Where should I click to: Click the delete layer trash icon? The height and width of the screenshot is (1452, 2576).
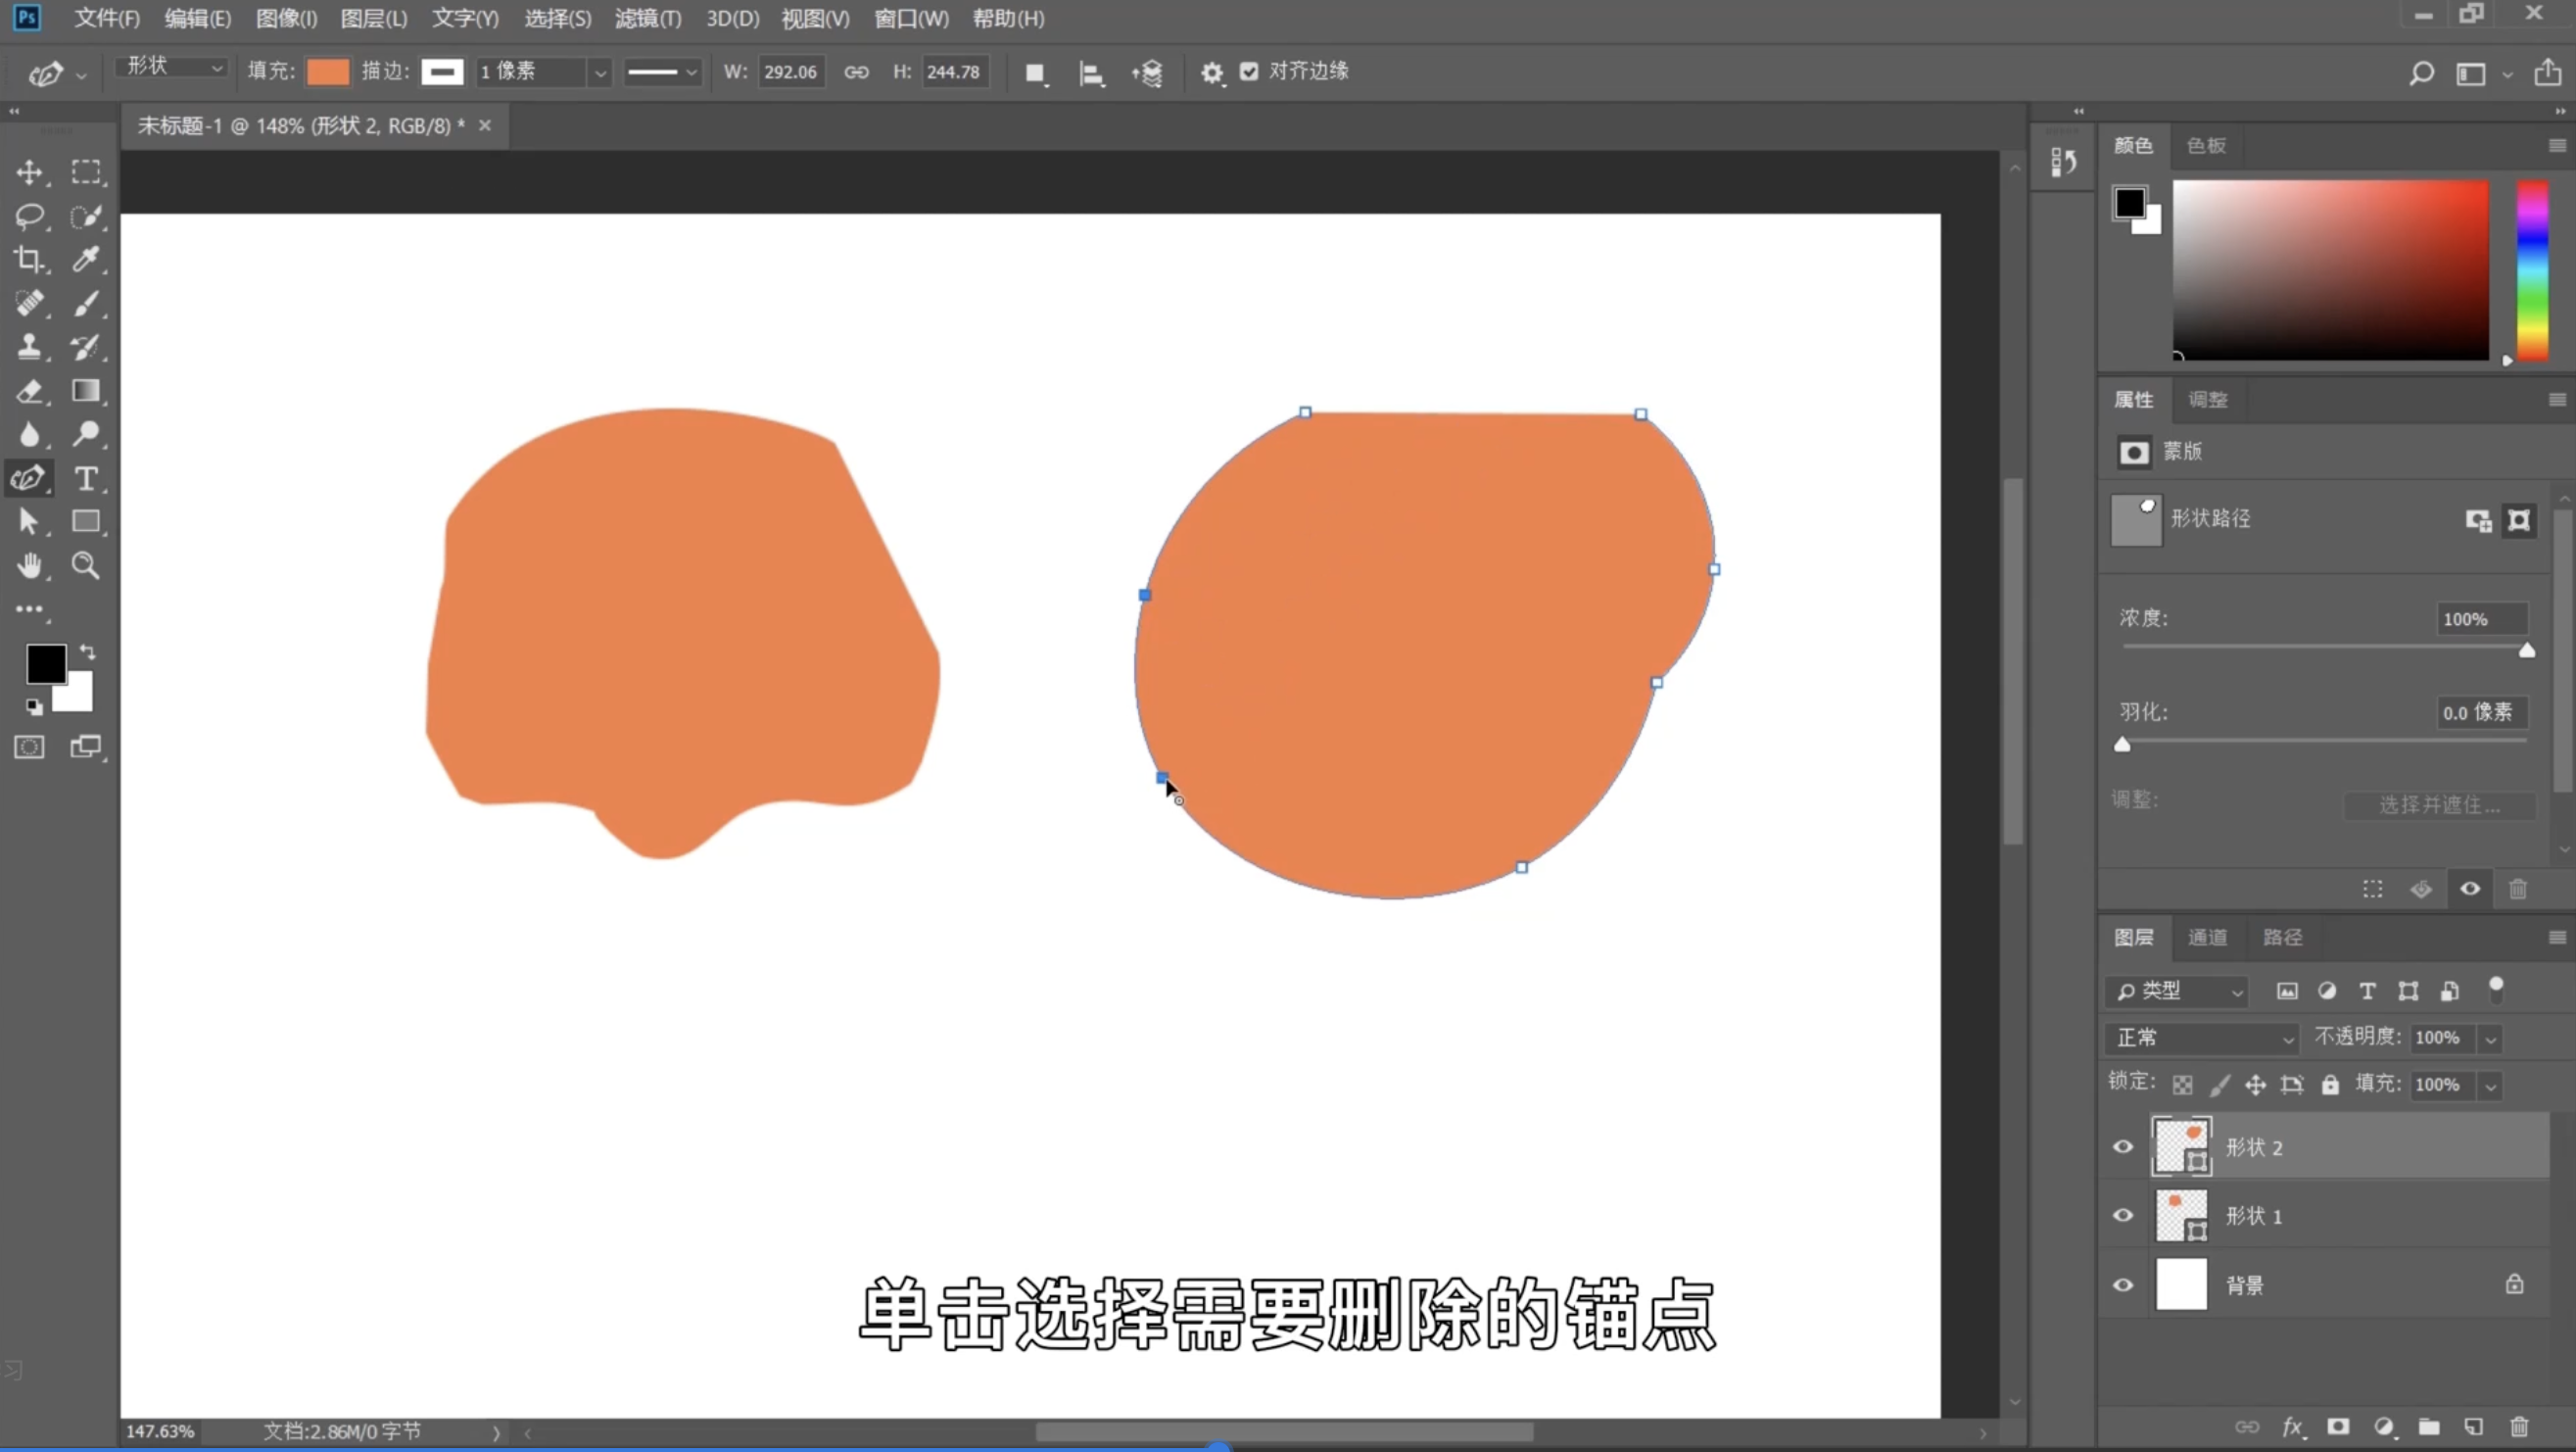pyautogui.click(x=2519, y=1427)
